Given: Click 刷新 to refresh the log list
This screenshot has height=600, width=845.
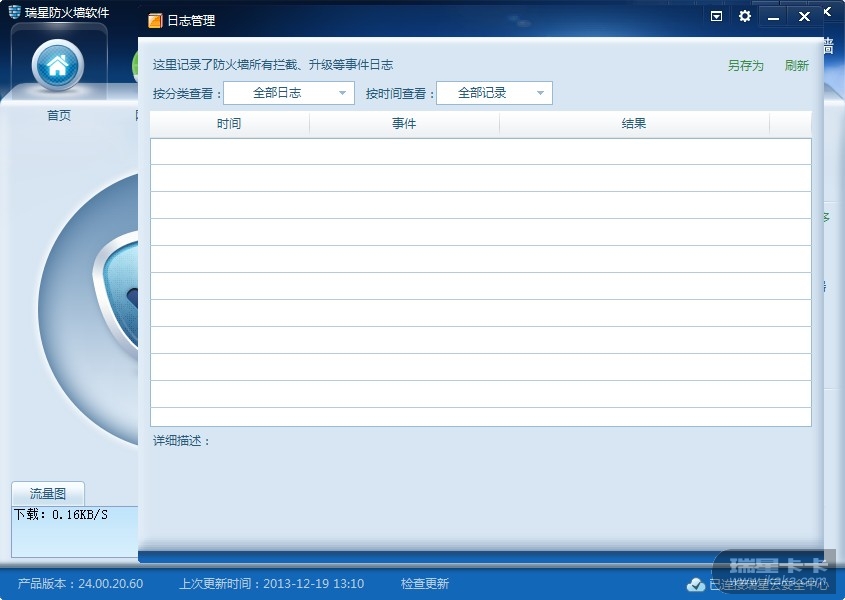Looking at the screenshot, I should [x=796, y=66].
